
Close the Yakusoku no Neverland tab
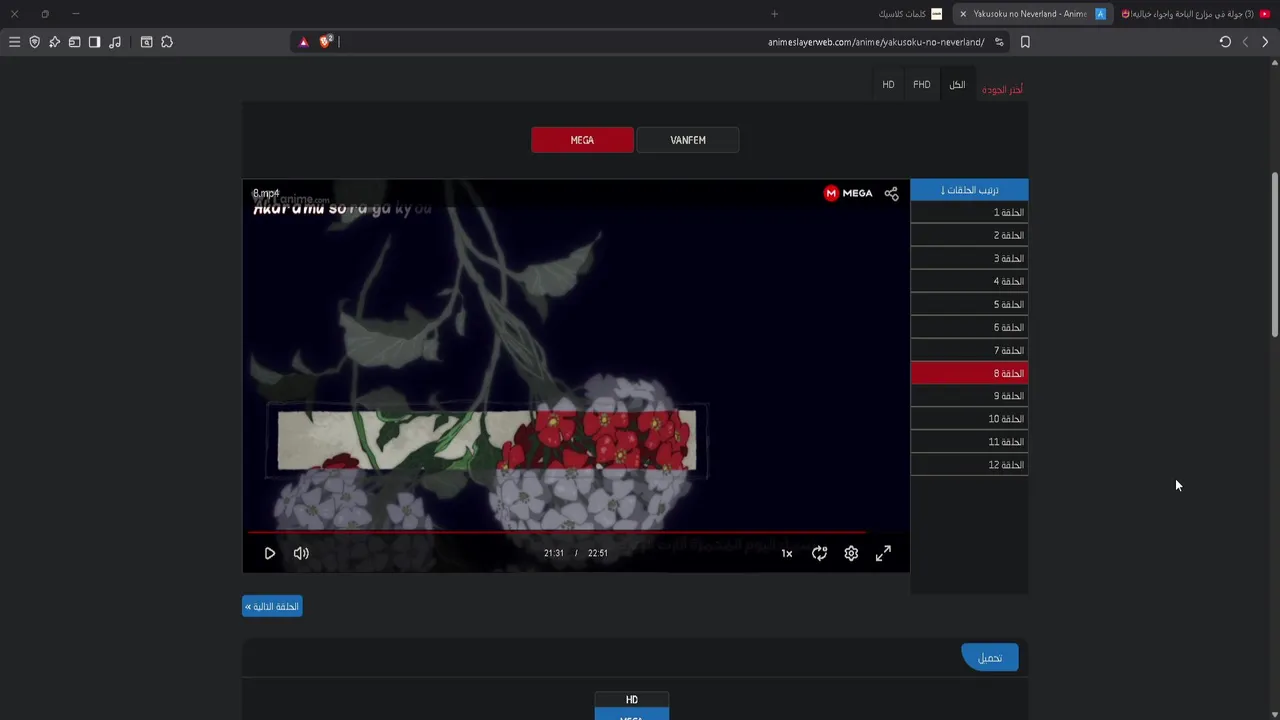point(963,14)
